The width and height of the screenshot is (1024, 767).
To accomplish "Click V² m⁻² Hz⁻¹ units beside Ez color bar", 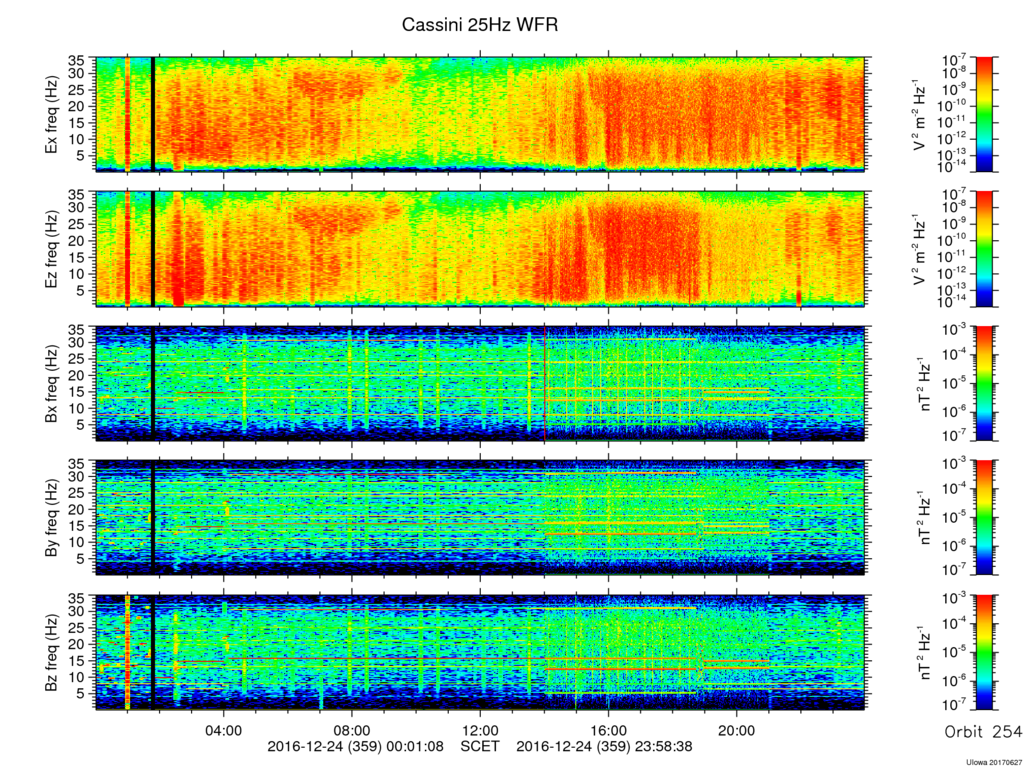I will pos(920,249).
